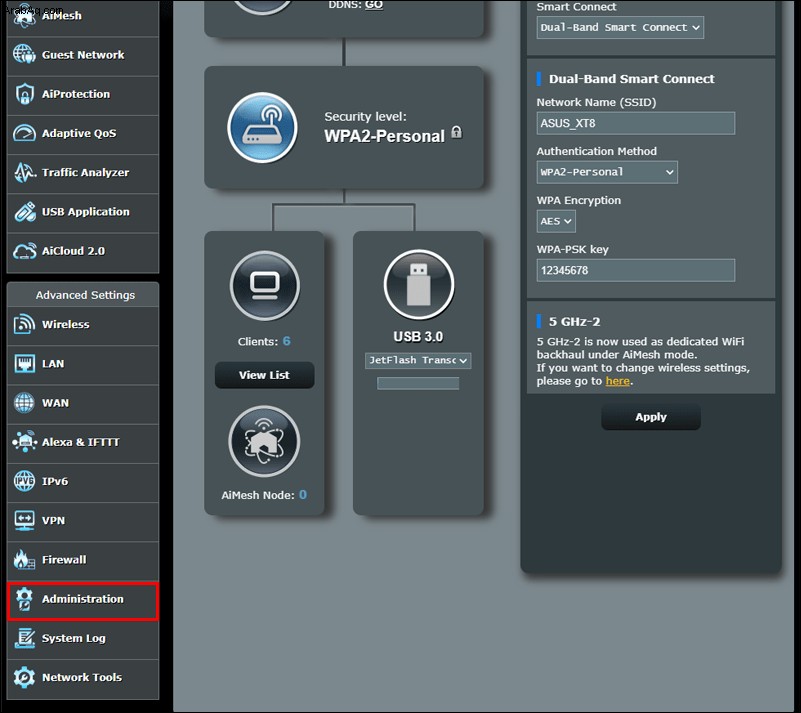Click the AiMesh sidebar icon
Viewport: 801px width, 713px height.
point(24,15)
